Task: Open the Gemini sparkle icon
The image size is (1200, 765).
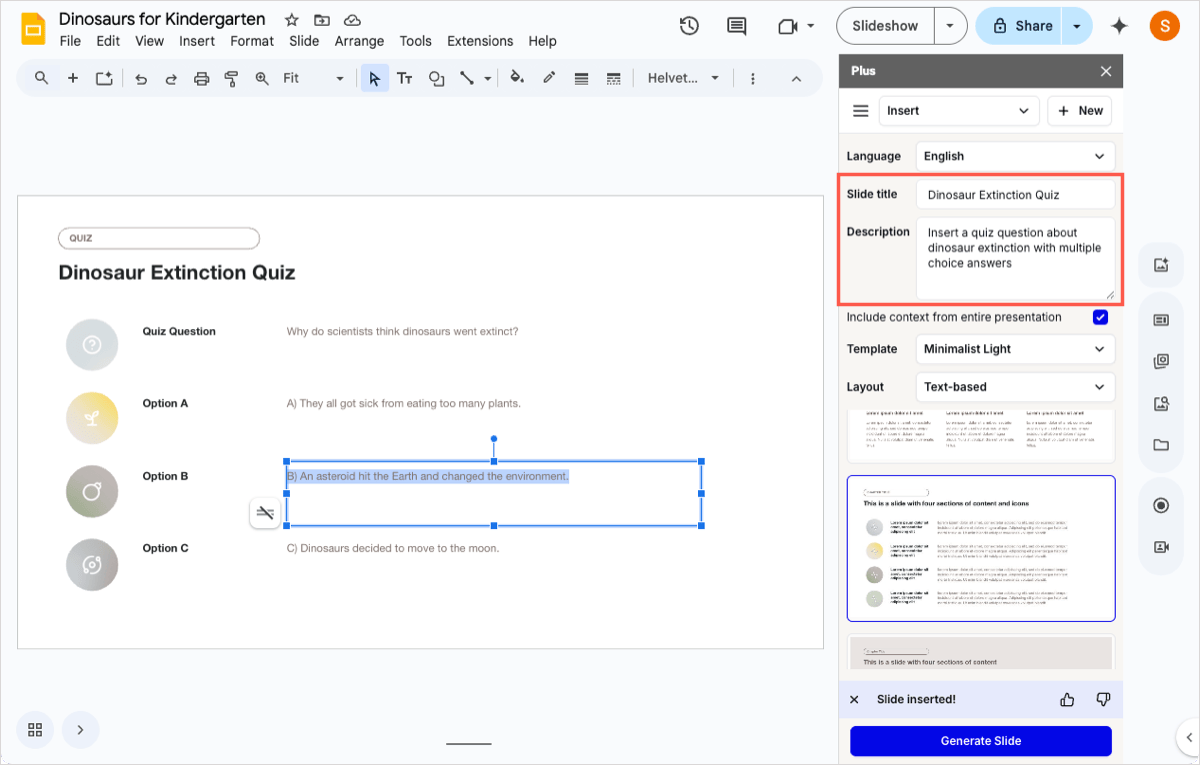Action: (1120, 26)
